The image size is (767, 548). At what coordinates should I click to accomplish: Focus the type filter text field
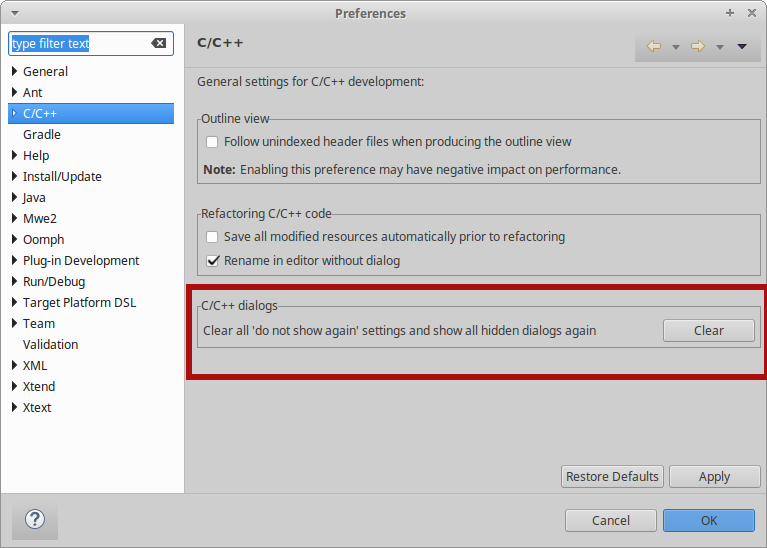coord(80,44)
